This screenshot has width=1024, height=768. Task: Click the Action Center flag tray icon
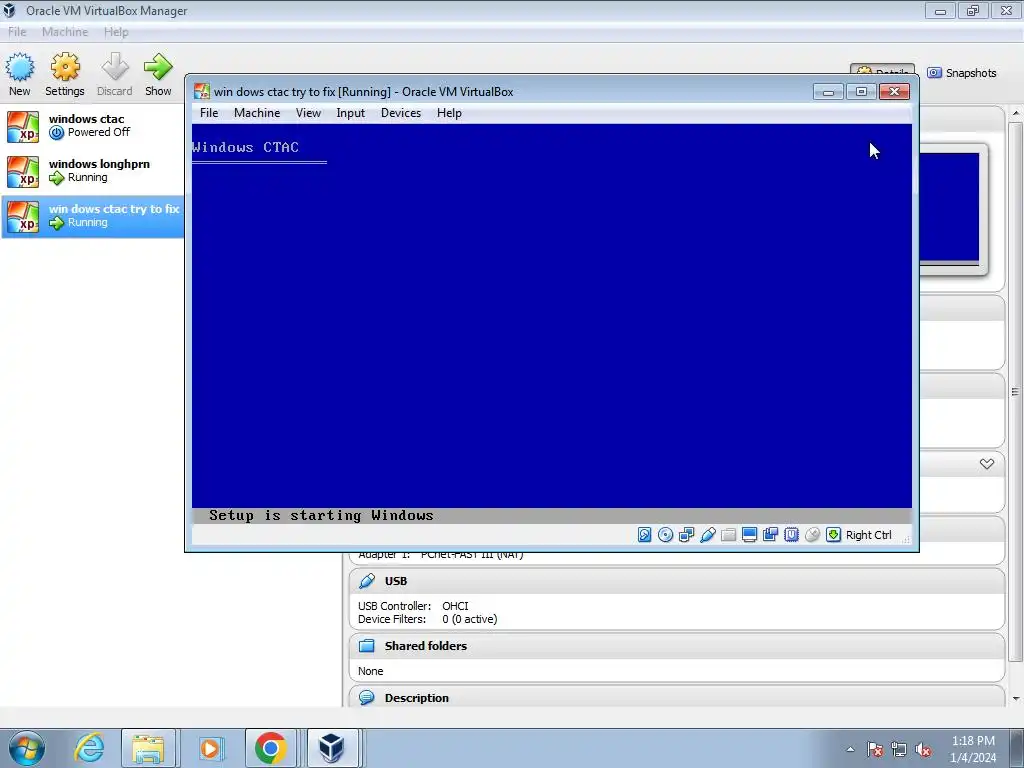point(875,750)
